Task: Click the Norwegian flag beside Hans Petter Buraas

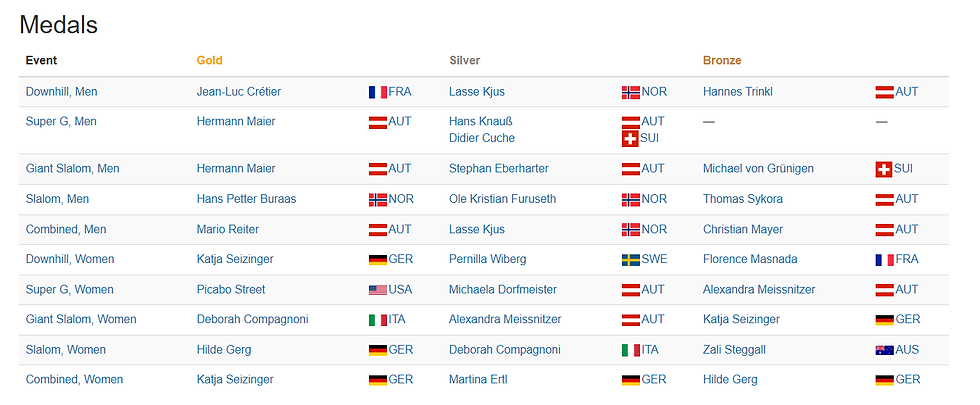Action: click(377, 199)
